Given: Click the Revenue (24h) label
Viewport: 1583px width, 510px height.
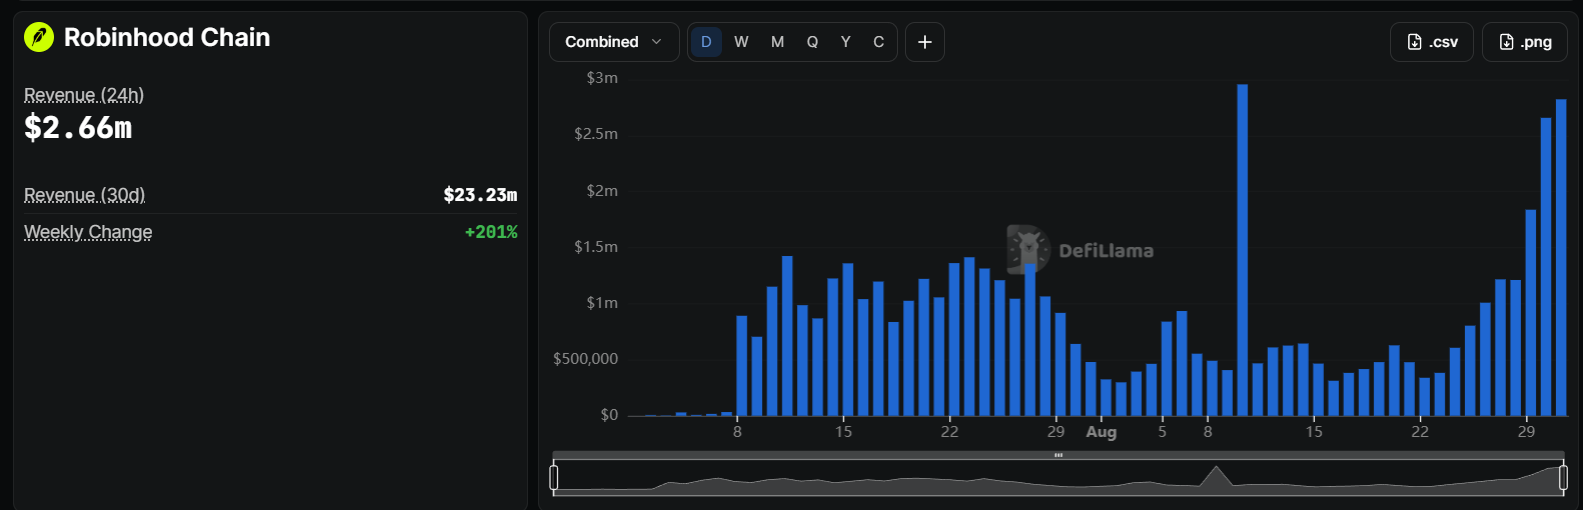Looking at the screenshot, I should click(x=84, y=95).
